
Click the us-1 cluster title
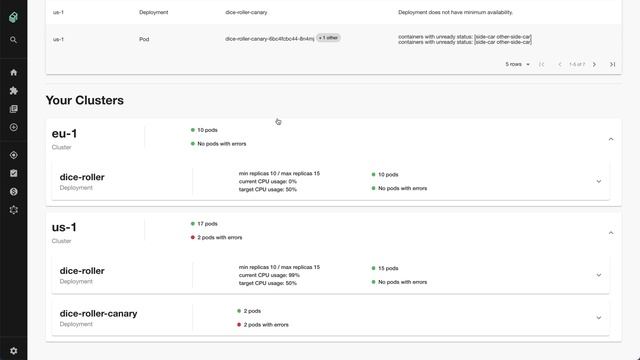tap(64, 227)
